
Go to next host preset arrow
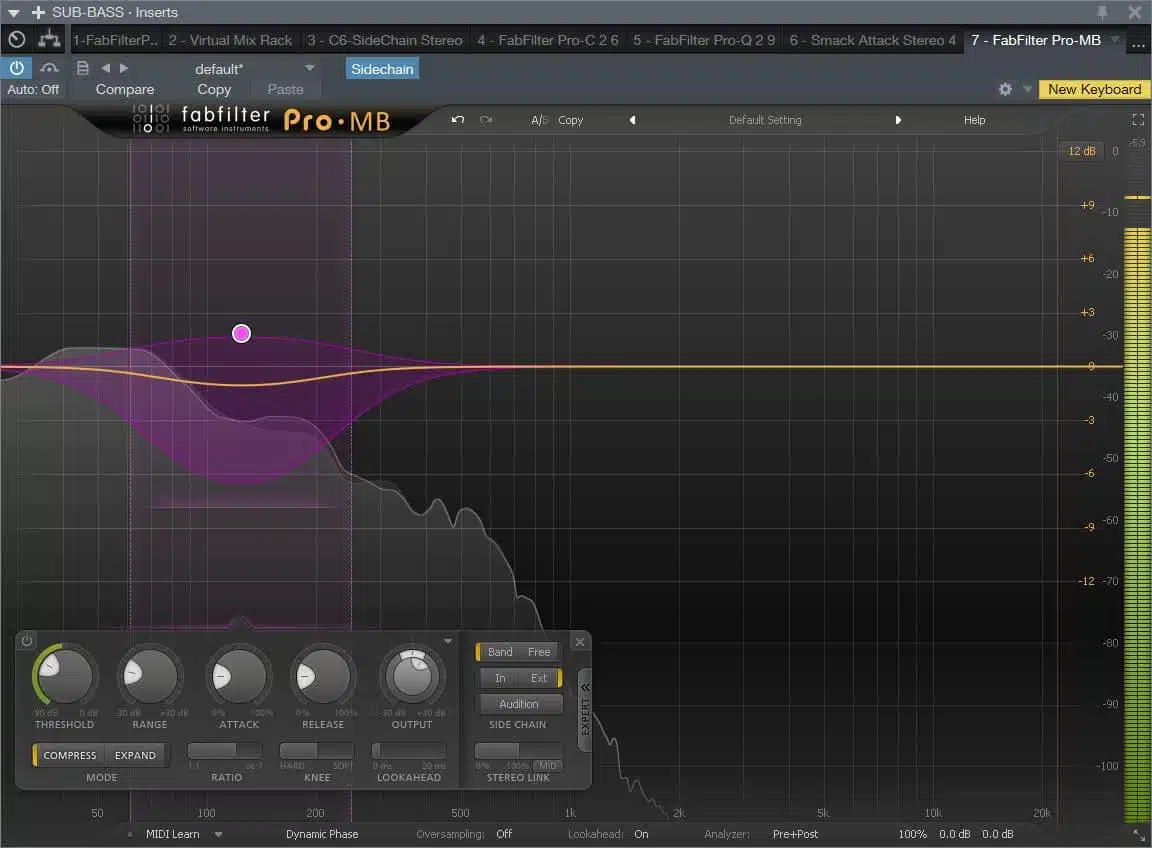coord(124,68)
